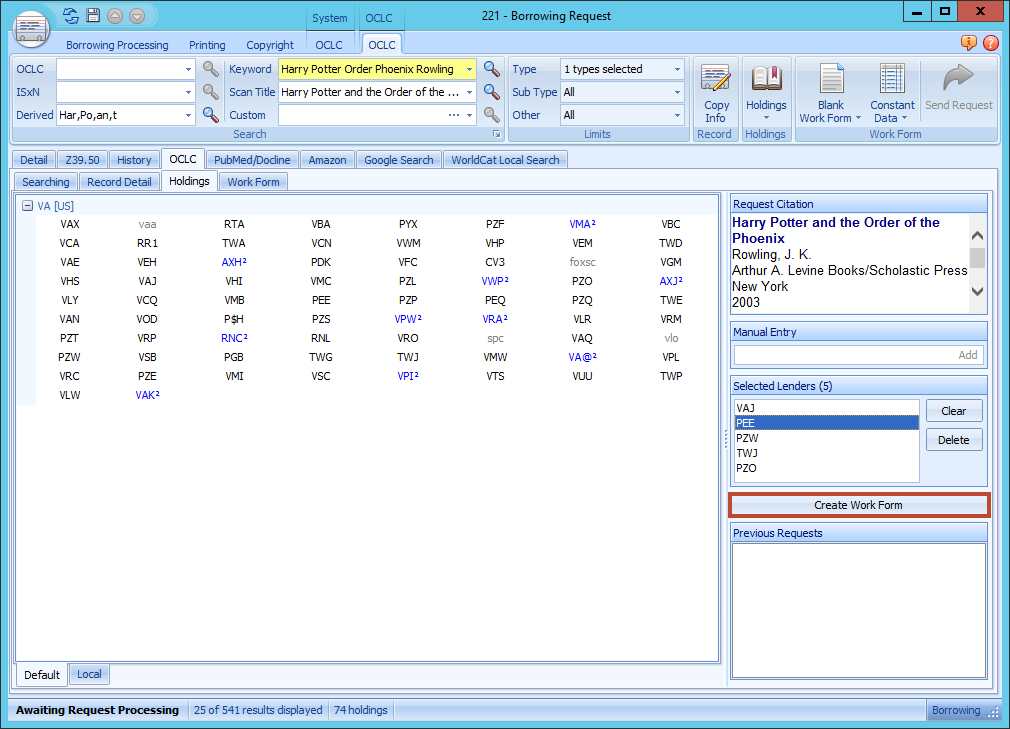Open the Printing ribbon menu

207,45
